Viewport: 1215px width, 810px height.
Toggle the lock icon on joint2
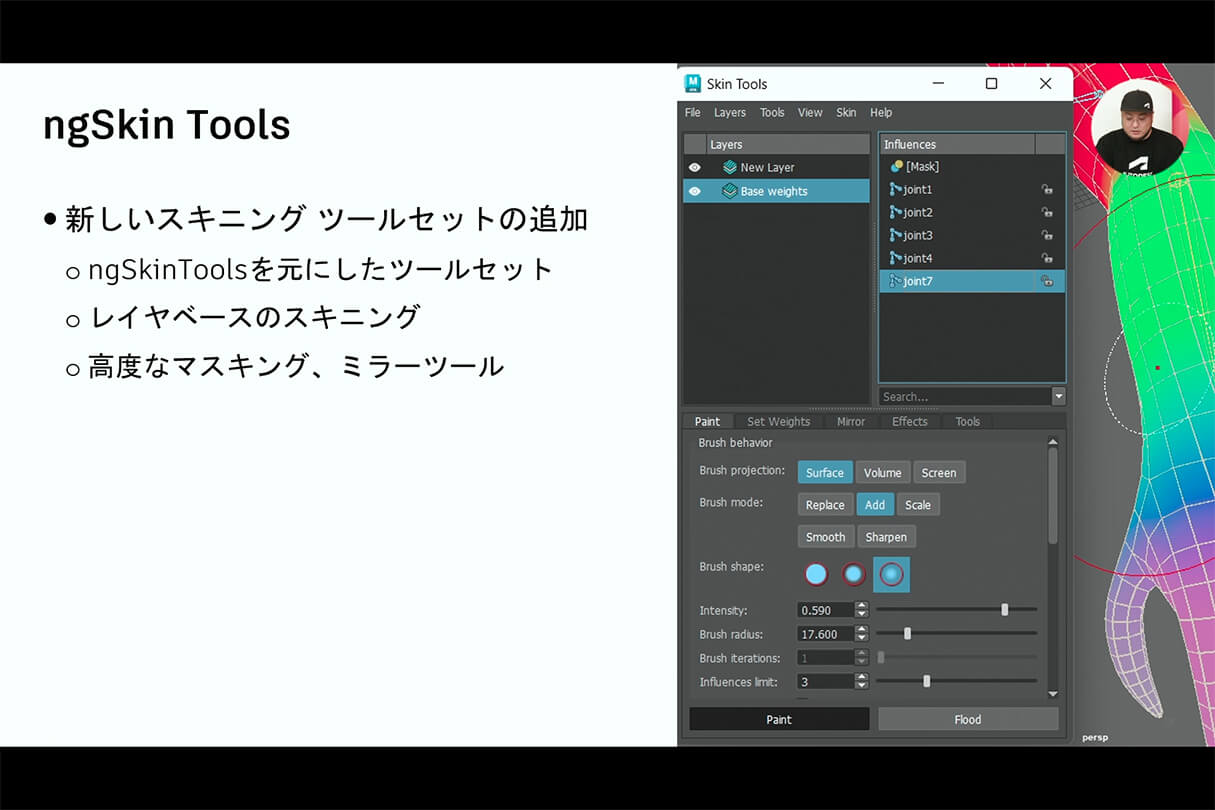click(1047, 213)
